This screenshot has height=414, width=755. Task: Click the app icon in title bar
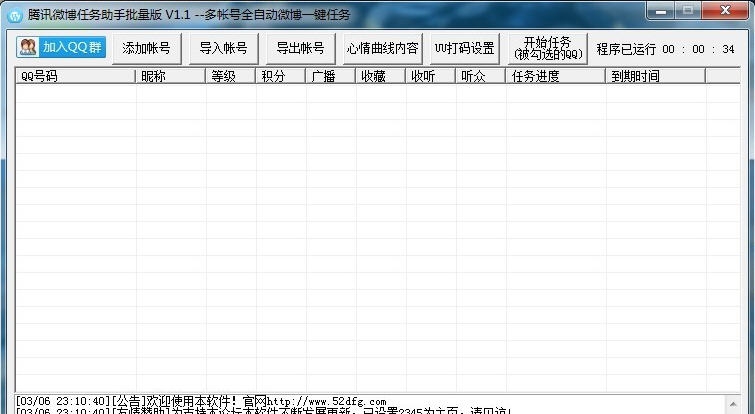pyautogui.click(x=15, y=15)
